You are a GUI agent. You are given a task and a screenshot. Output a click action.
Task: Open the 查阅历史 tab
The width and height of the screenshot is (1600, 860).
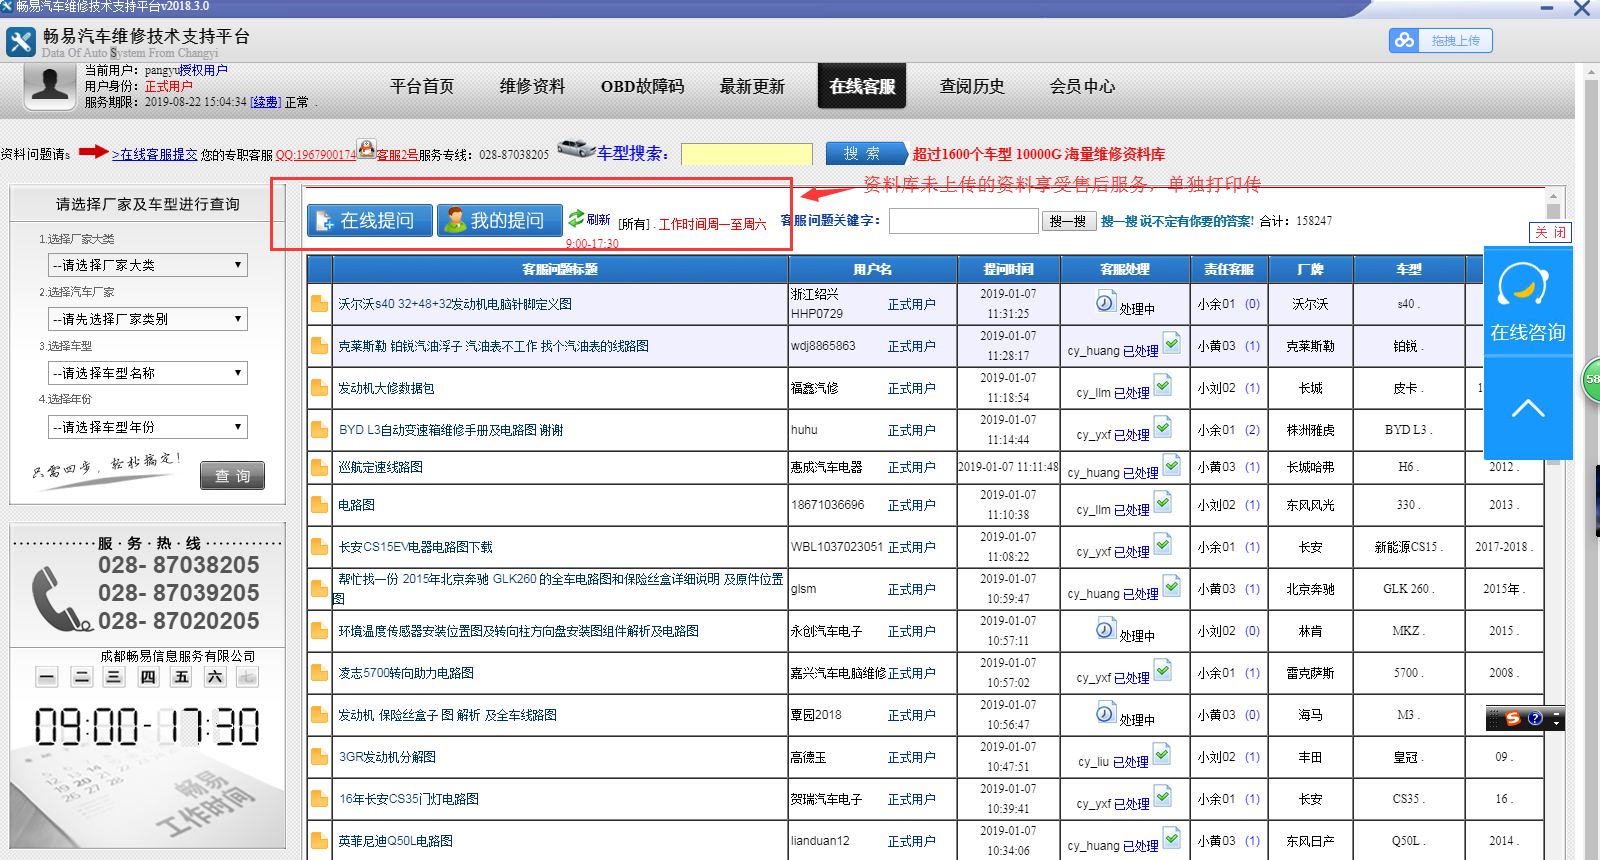point(972,87)
